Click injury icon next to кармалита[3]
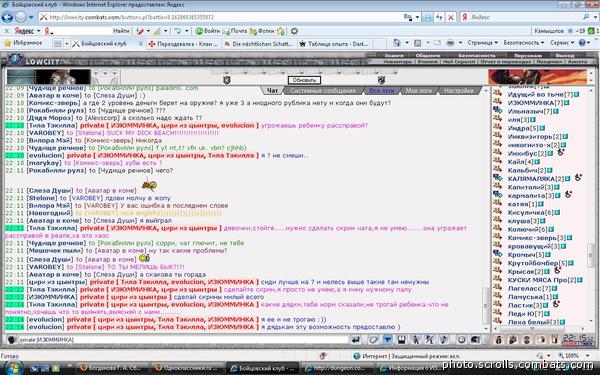 tap(568, 194)
